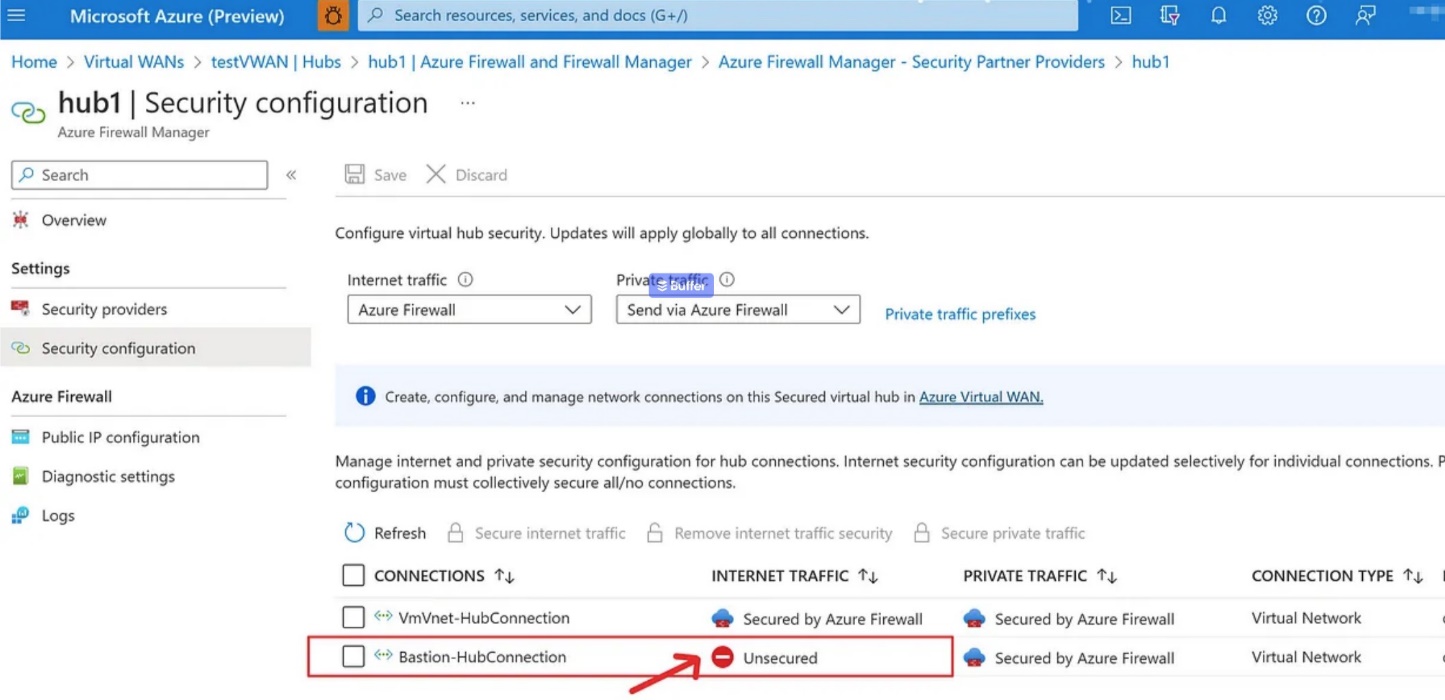Click the Refresh connections icon
The width and height of the screenshot is (1445, 700).
point(355,533)
